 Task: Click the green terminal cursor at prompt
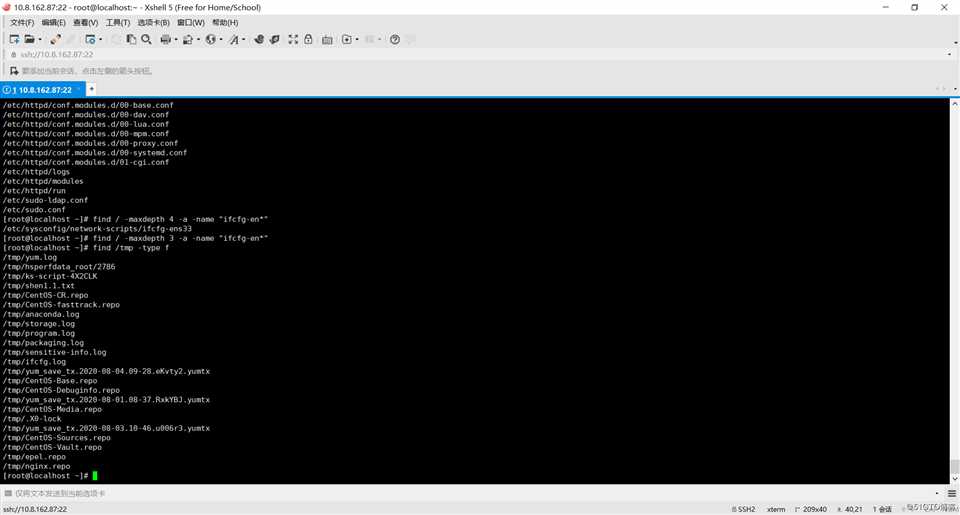point(95,475)
